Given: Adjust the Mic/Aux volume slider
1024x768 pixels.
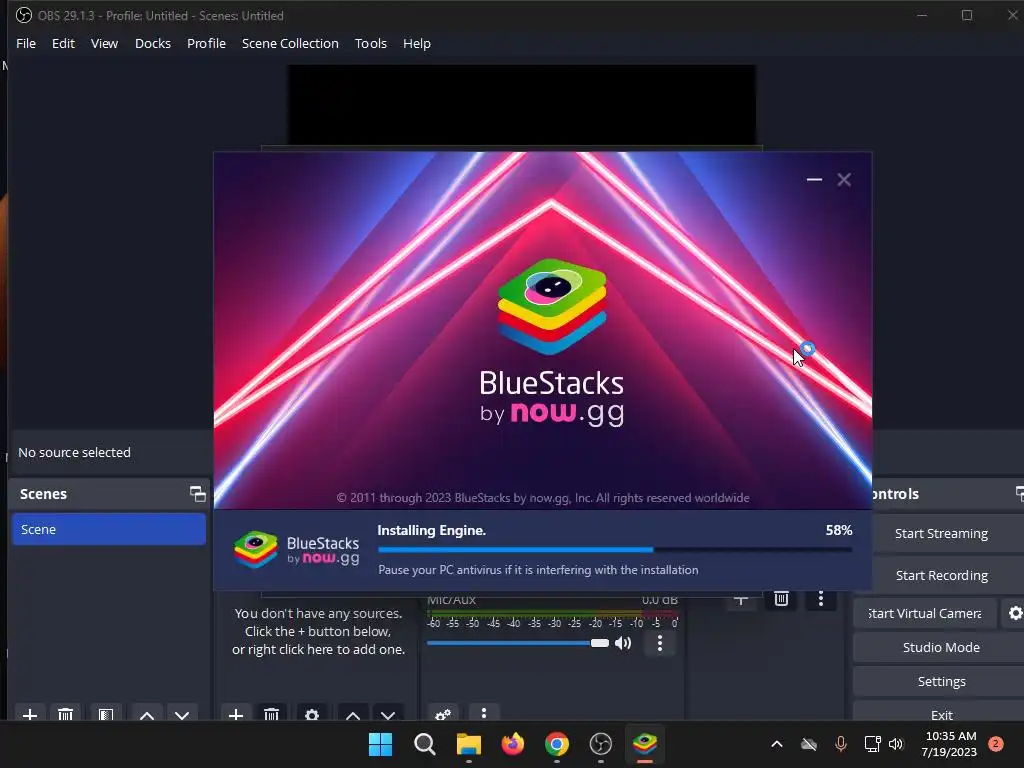Looking at the screenshot, I should pos(517,643).
